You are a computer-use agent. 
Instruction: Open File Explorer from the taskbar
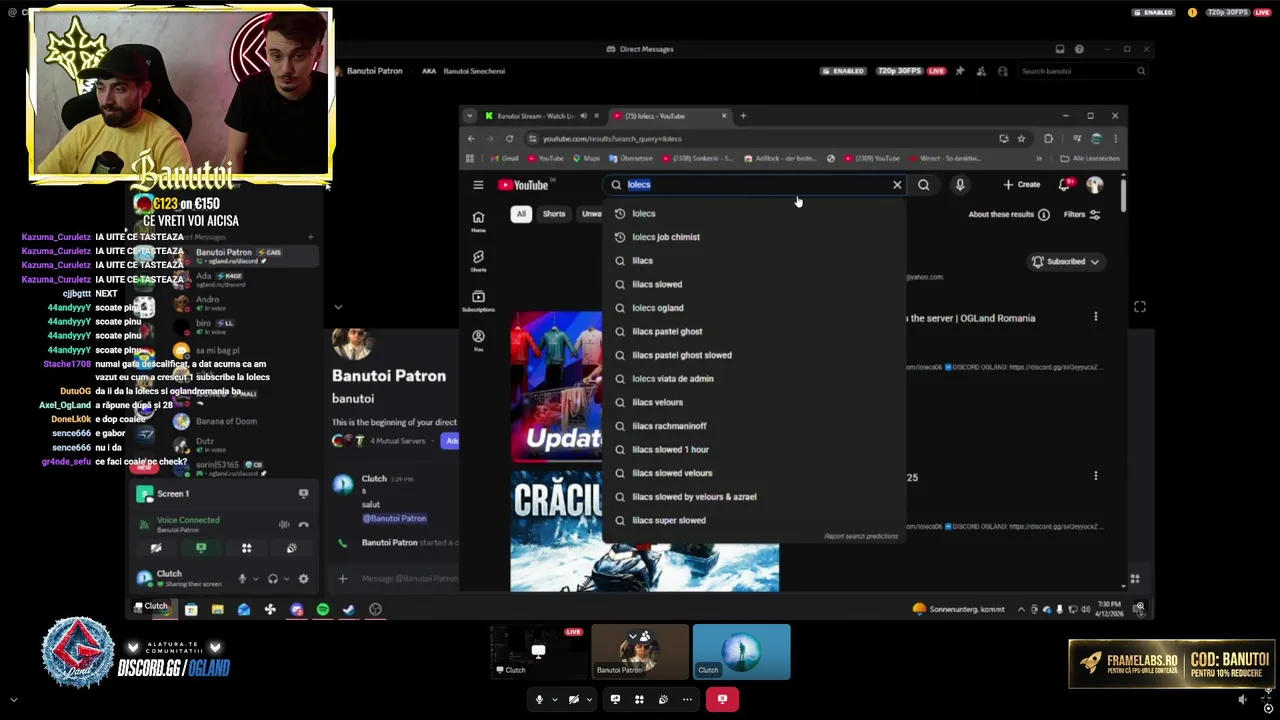coord(217,609)
